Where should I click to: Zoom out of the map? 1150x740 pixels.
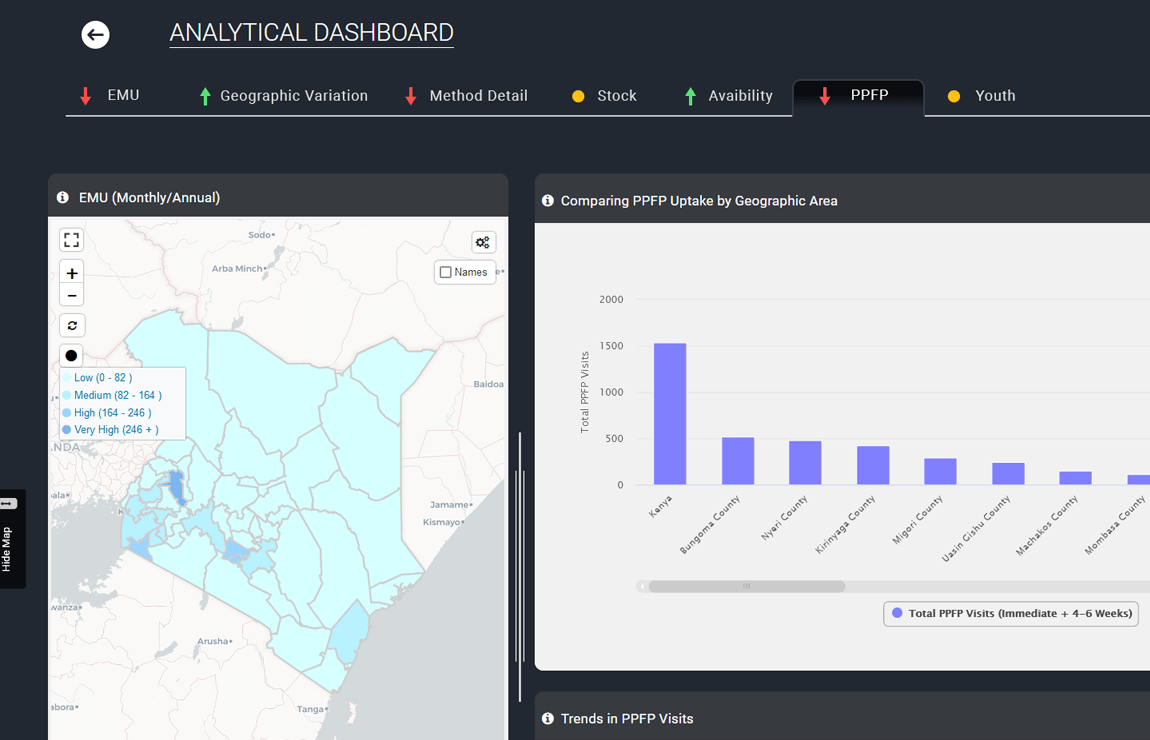coord(72,295)
